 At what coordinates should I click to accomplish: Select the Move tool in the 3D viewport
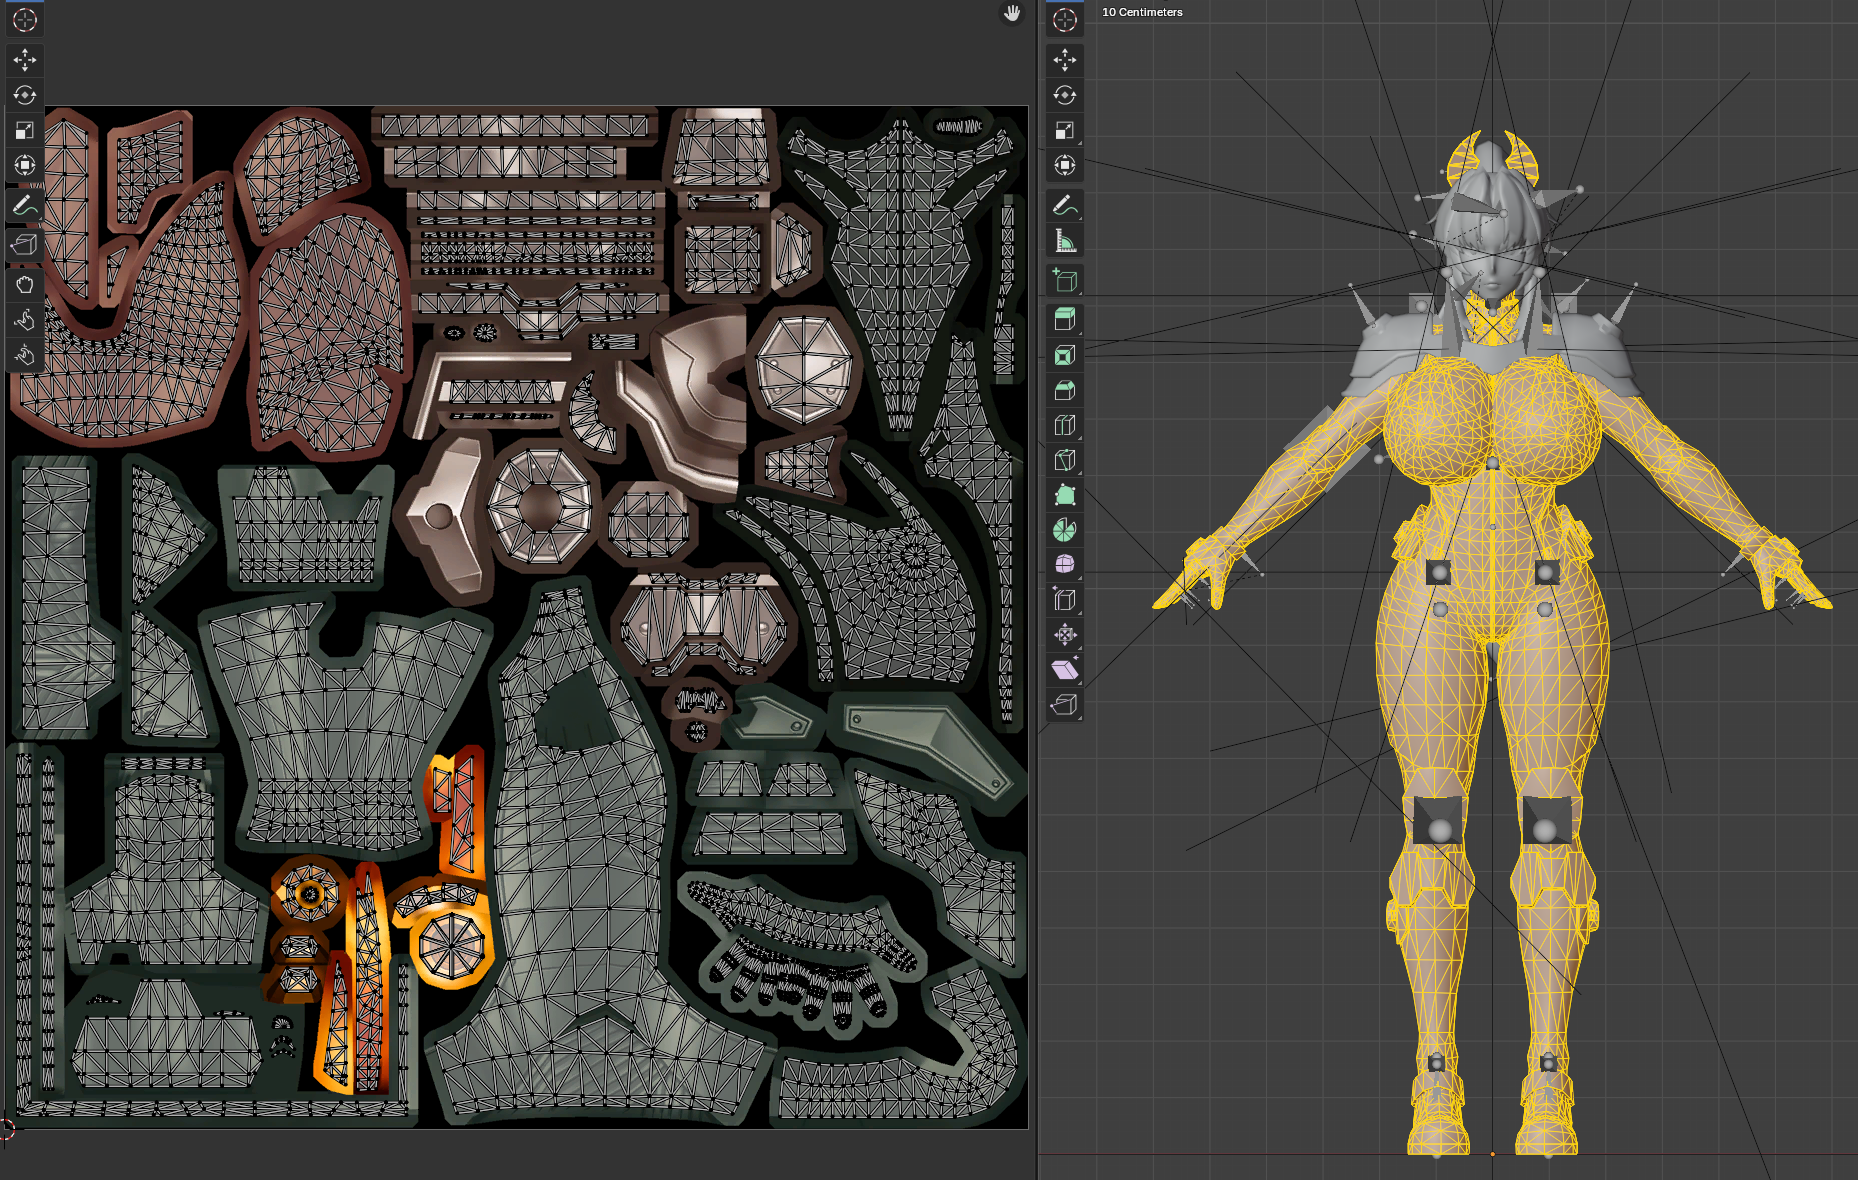click(x=1065, y=60)
